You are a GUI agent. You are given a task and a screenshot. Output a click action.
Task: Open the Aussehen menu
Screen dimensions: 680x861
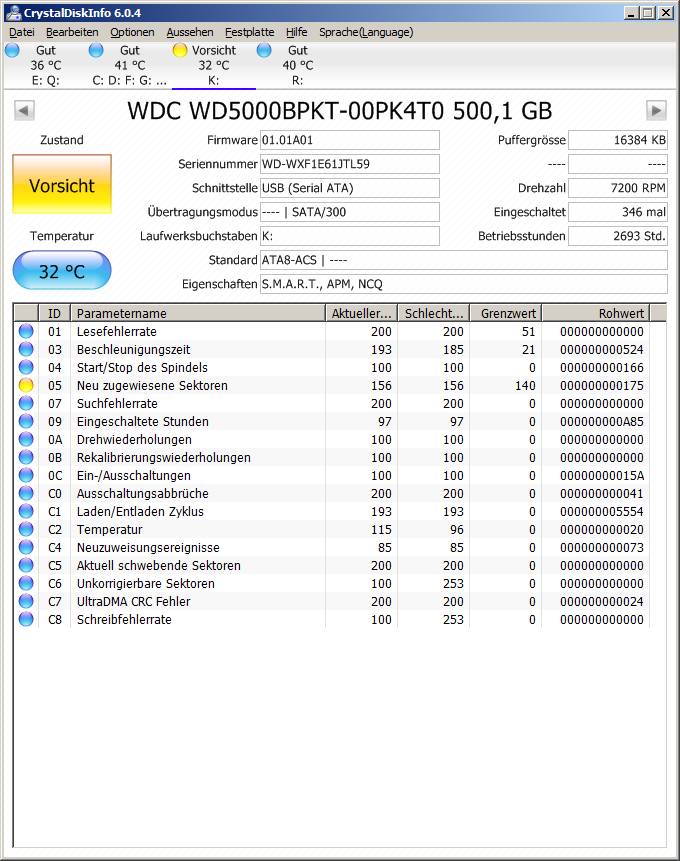189,32
